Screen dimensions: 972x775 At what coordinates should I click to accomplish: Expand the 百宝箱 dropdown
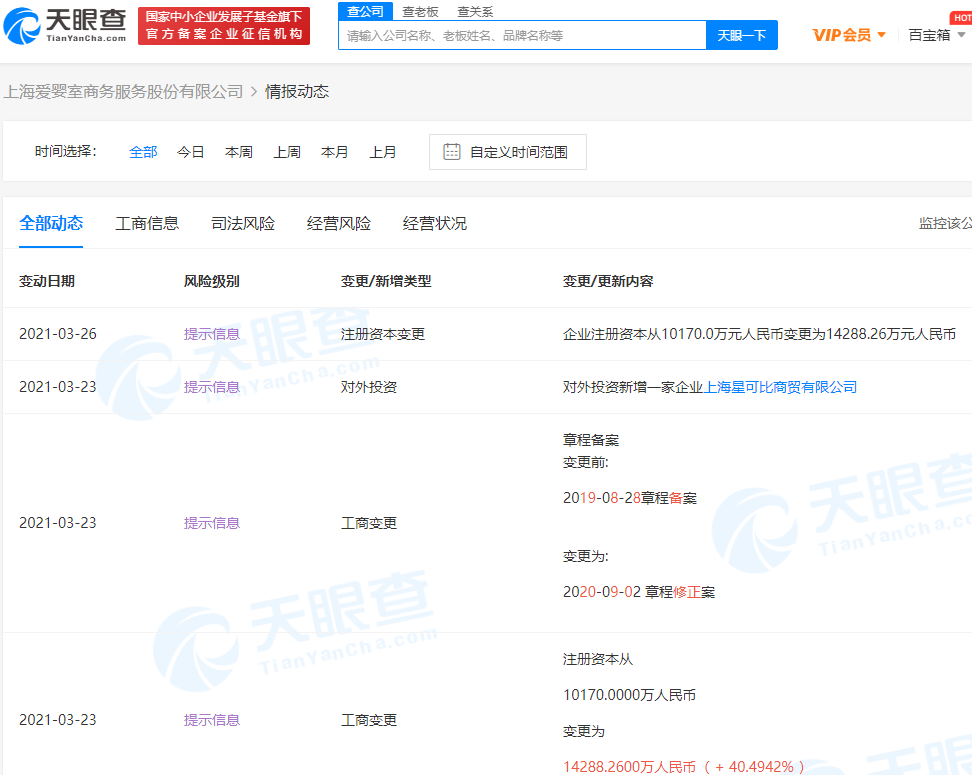(x=937, y=35)
